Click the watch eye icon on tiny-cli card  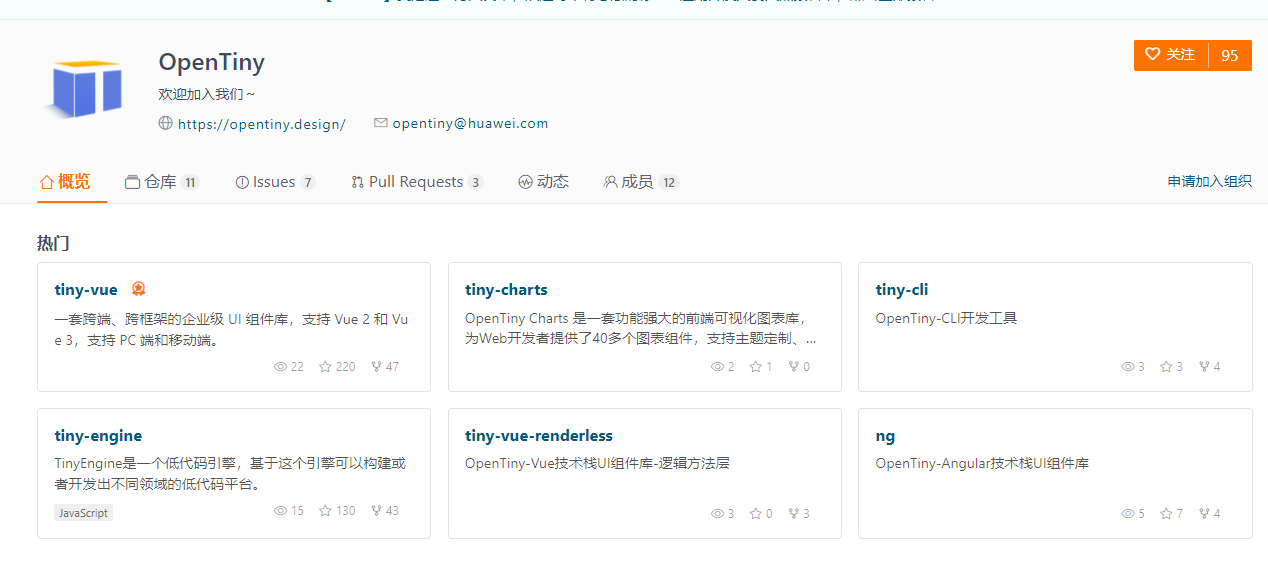click(x=1128, y=367)
